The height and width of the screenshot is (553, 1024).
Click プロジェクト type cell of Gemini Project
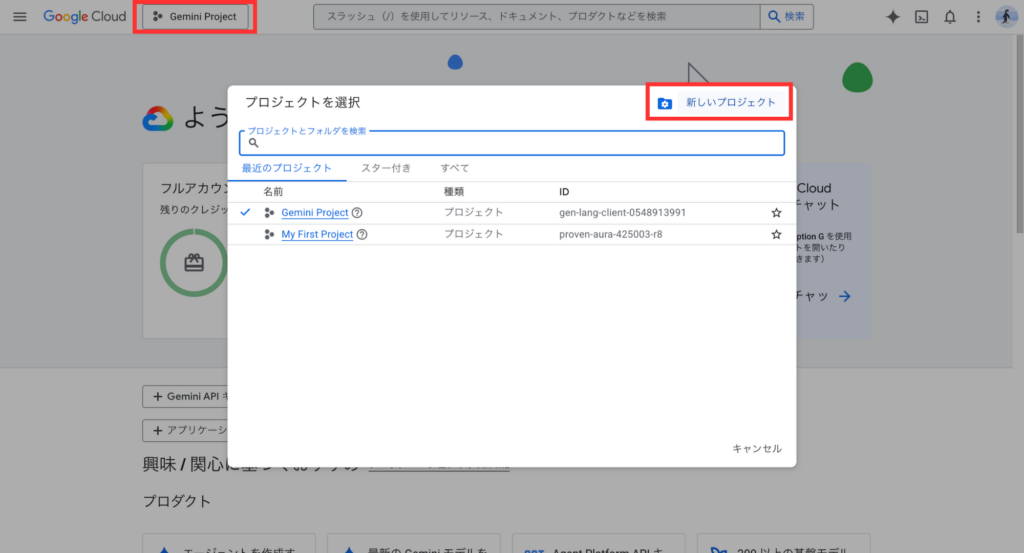(473, 212)
